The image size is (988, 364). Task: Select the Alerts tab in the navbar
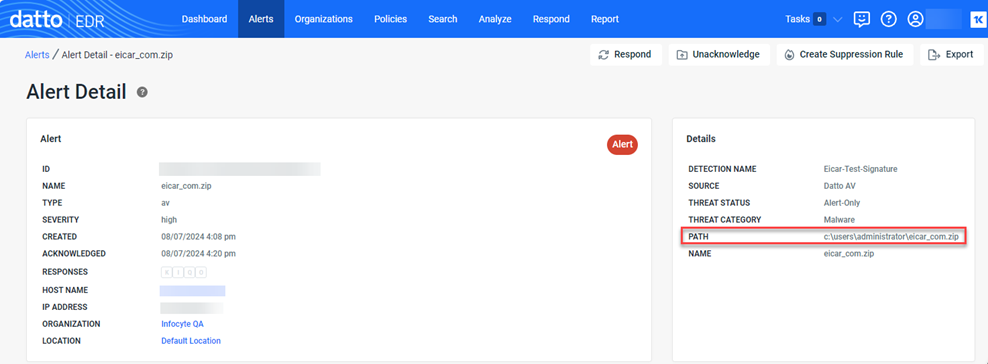261,19
